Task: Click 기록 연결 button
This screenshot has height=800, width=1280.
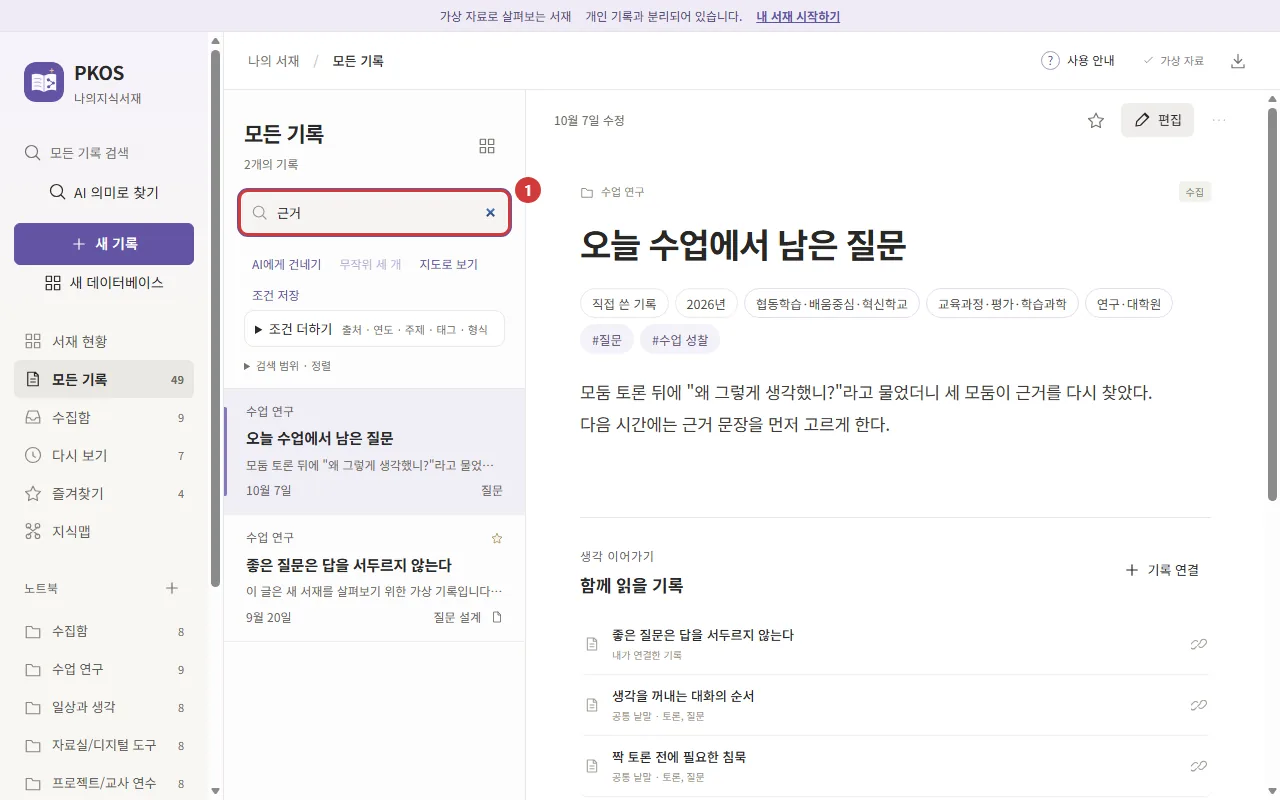Action: click(x=1162, y=570)
